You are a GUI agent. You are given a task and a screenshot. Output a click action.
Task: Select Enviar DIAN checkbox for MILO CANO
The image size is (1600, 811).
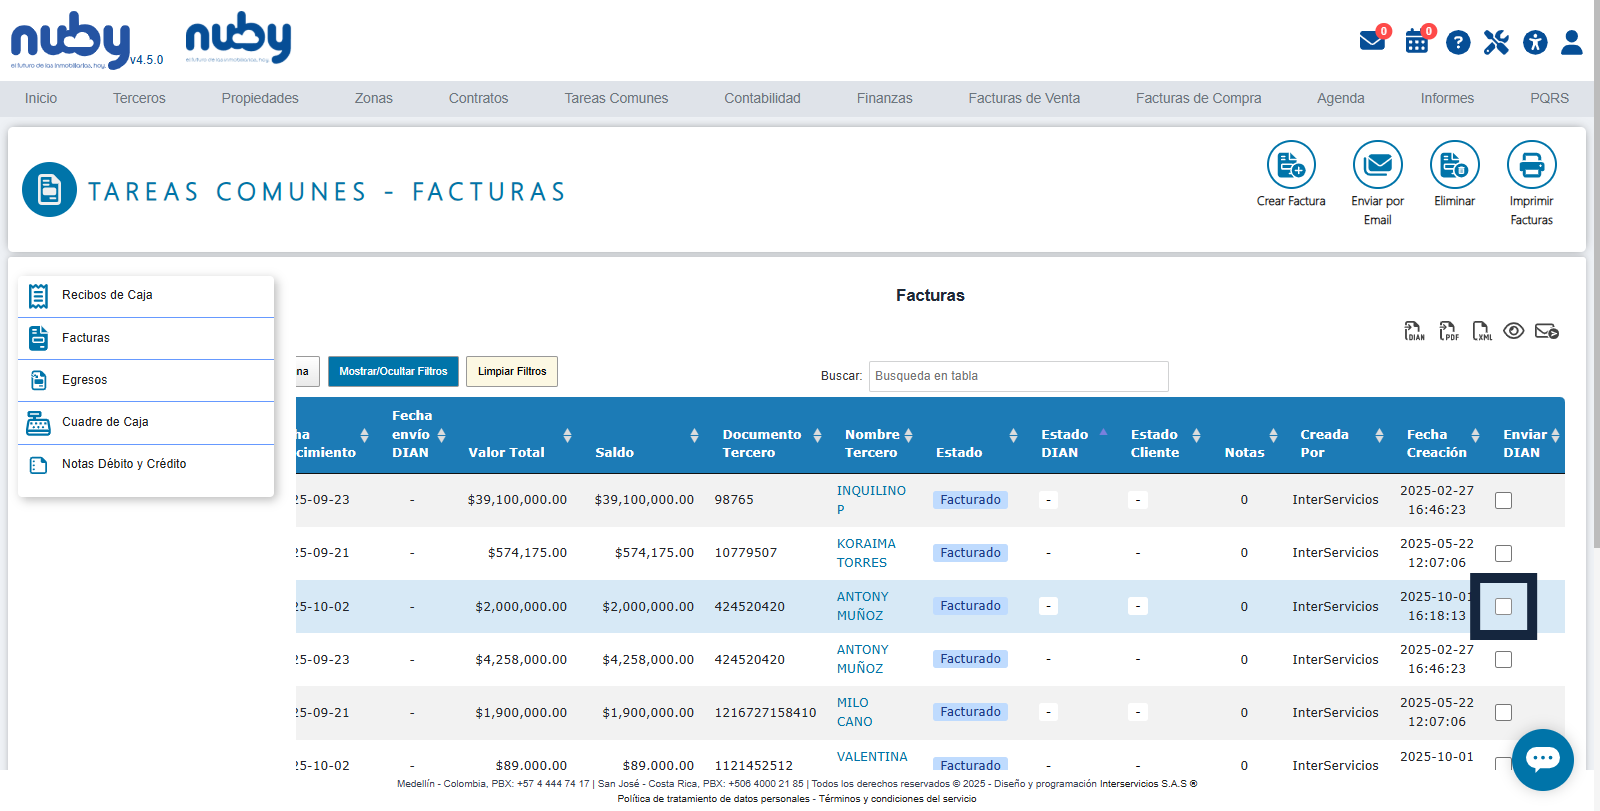click(x=1503, y=712)
